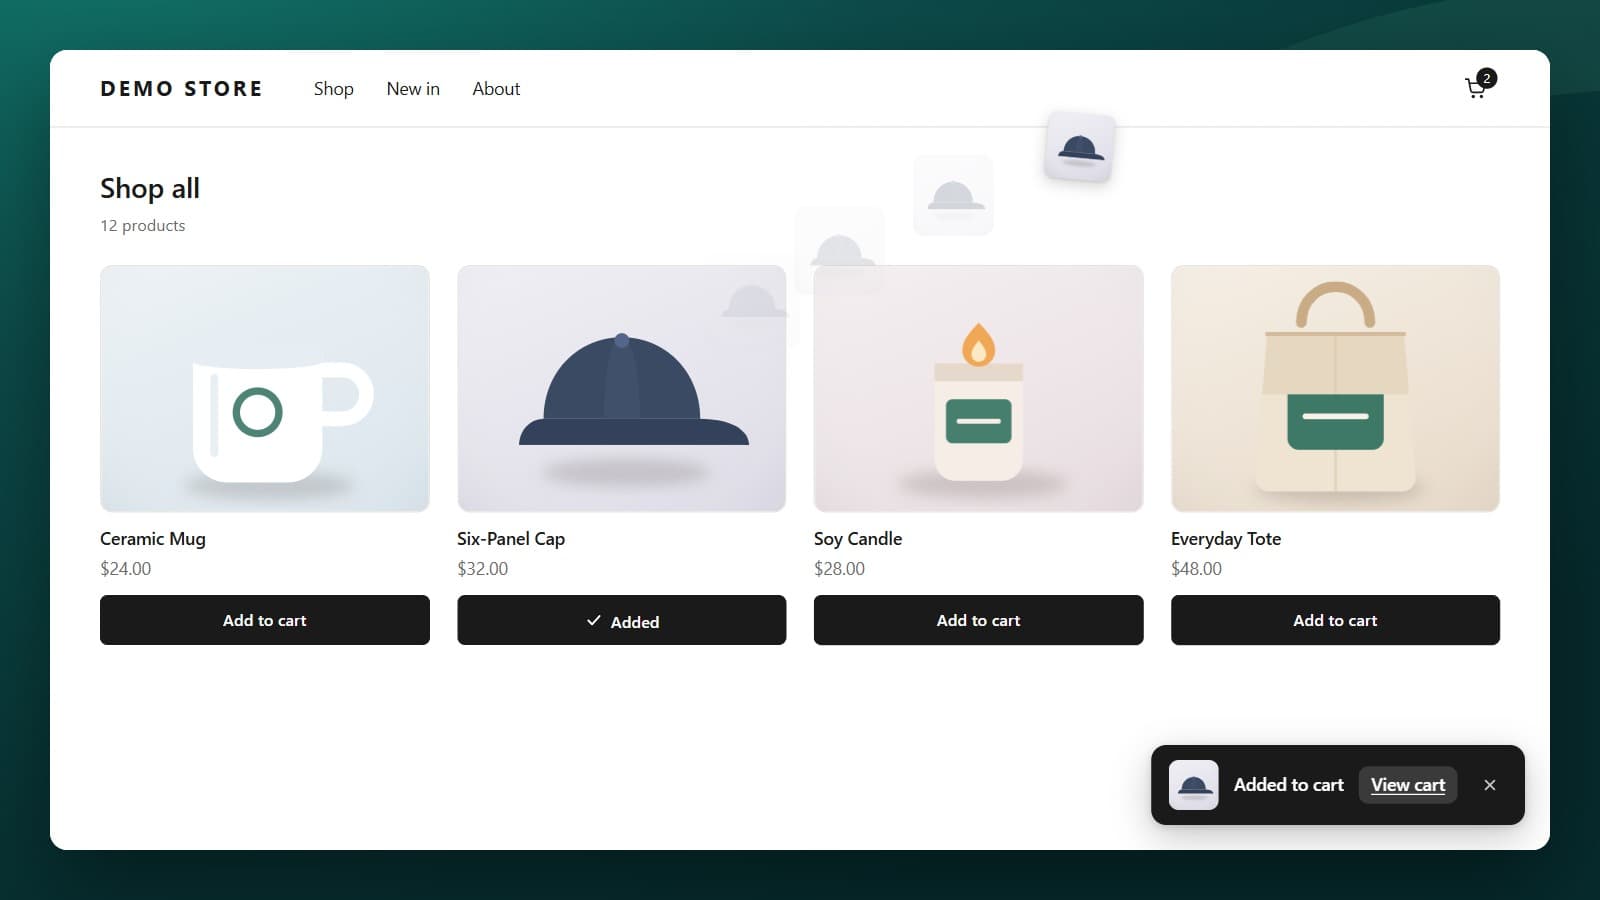The height and width of the screenshot is (900, 1600).
Task: Add the Everyday Tote to cart
Action: [1335, 620]
